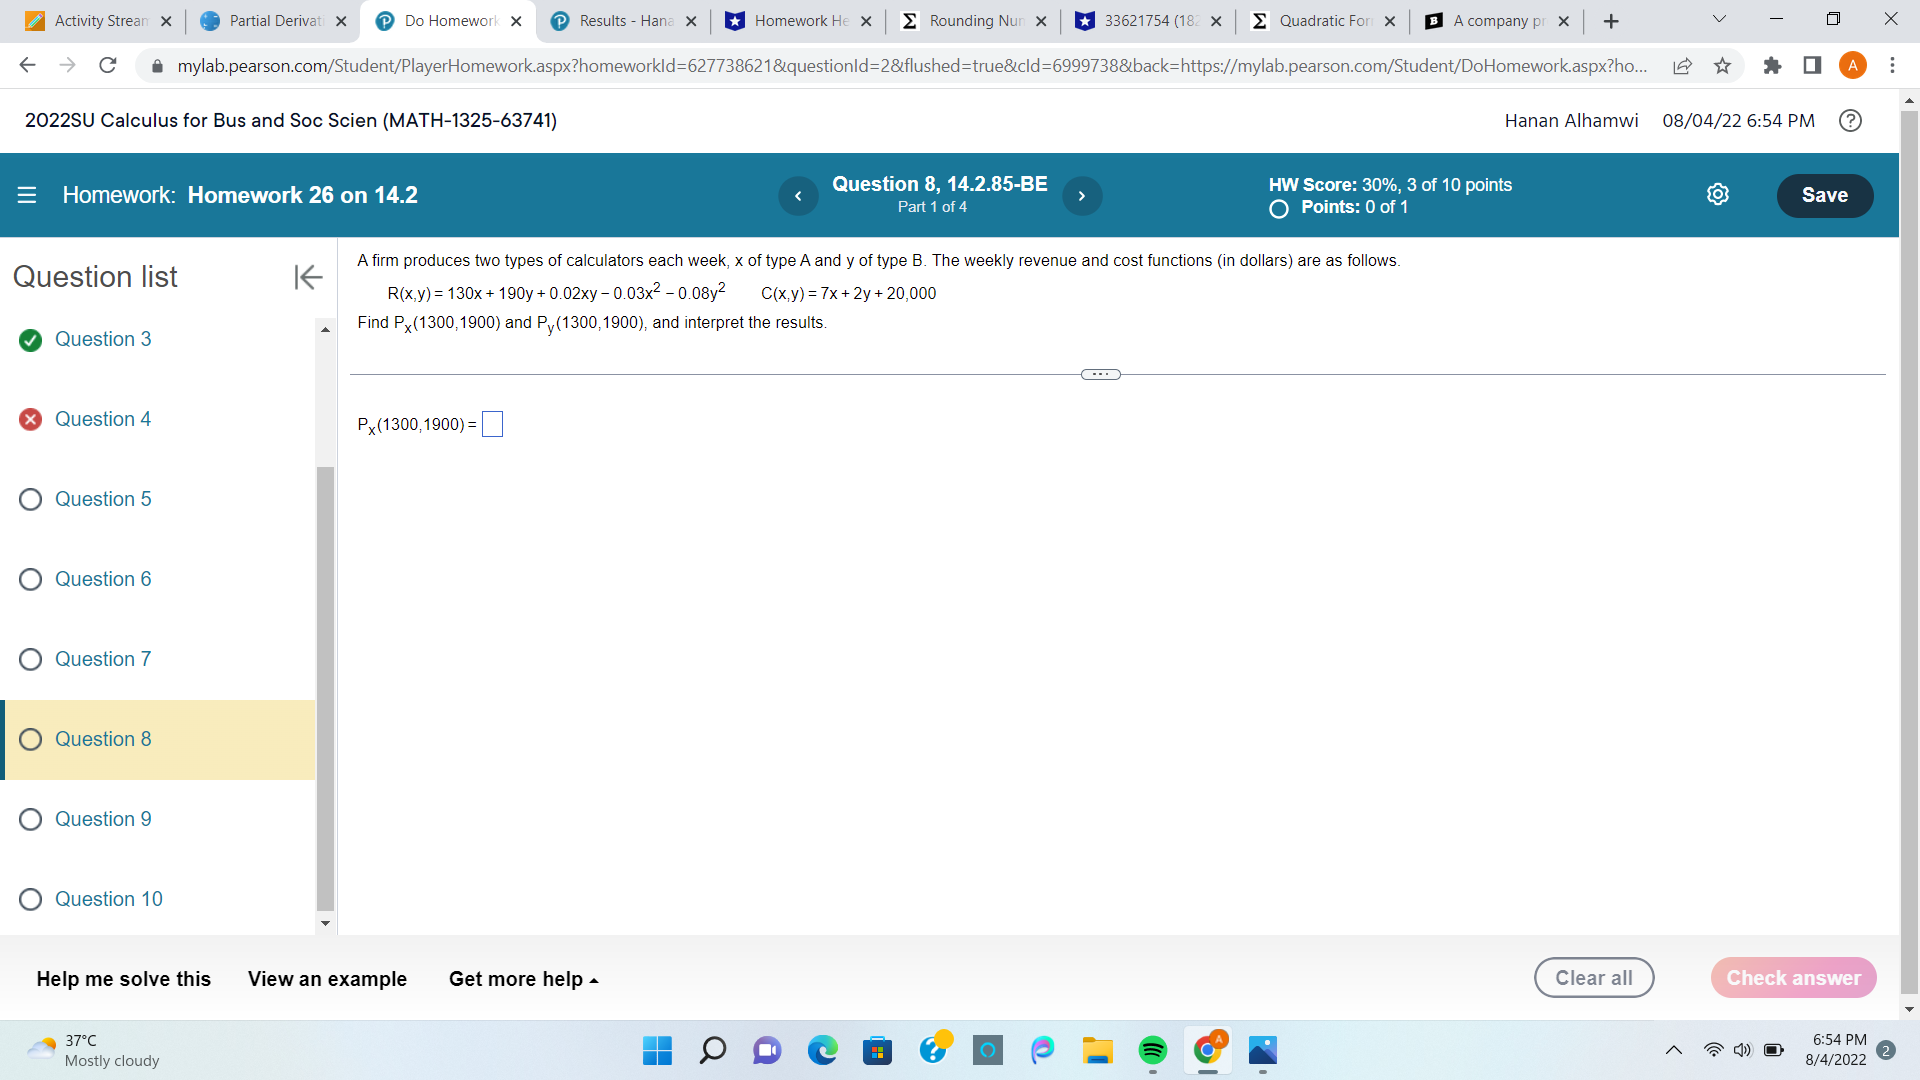The image size is (1920, 1080).
Task: Open browser extensions puzzle icon
Action: coord(1772,66)
